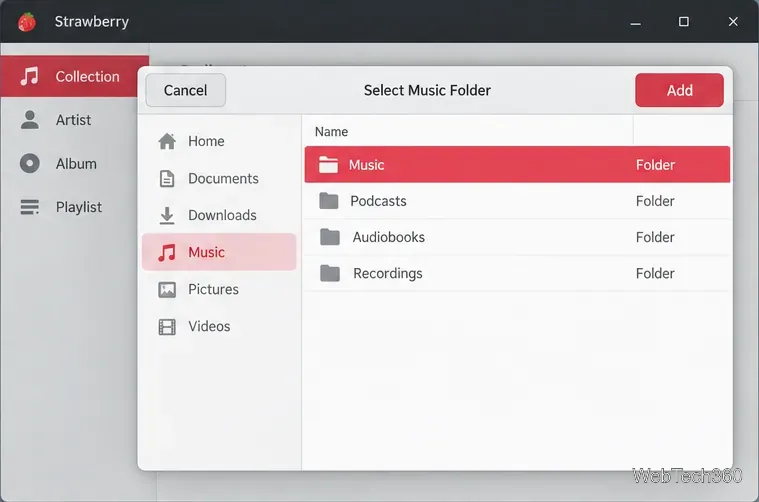Select the Audiobooks folder name
759x502 pixels.
[389, 237]
